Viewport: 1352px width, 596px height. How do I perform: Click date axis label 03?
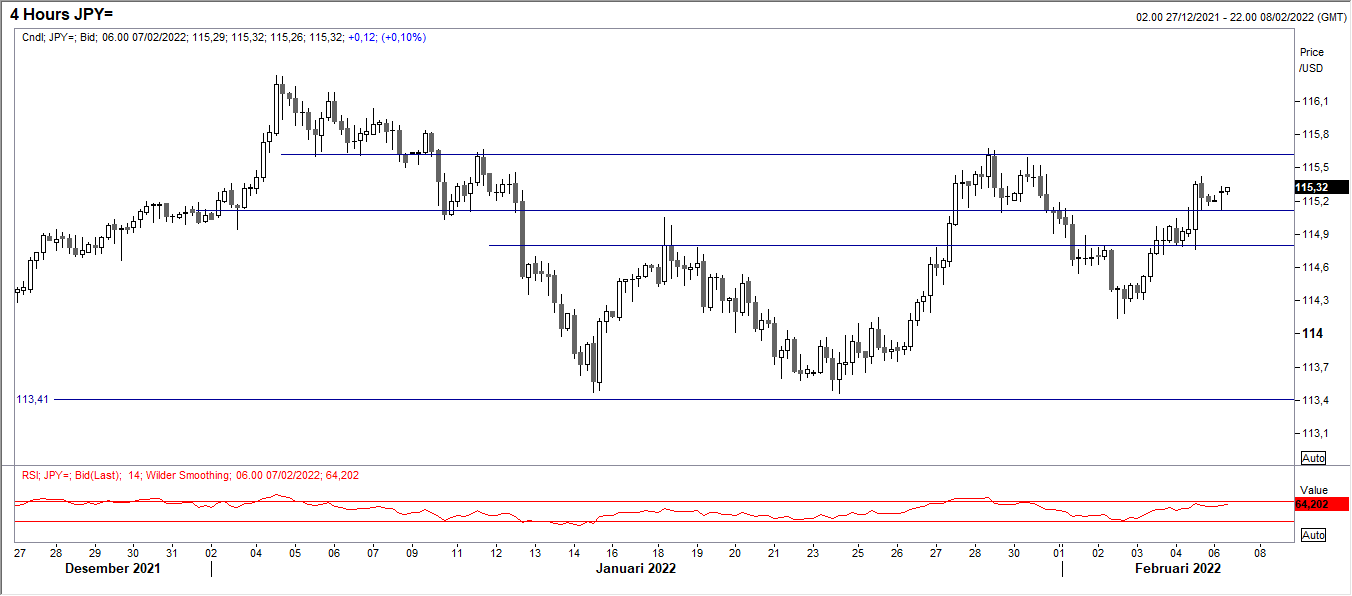pyautogui.click(x=1137, y=552)
